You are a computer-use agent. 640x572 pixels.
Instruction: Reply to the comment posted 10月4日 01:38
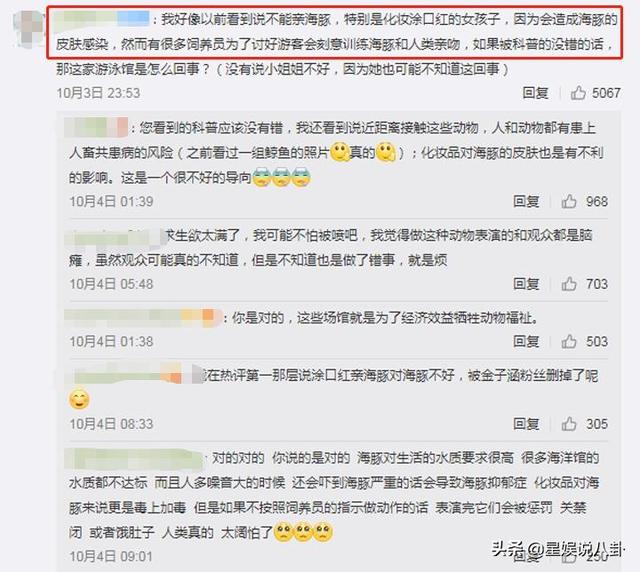pos(526,341)
